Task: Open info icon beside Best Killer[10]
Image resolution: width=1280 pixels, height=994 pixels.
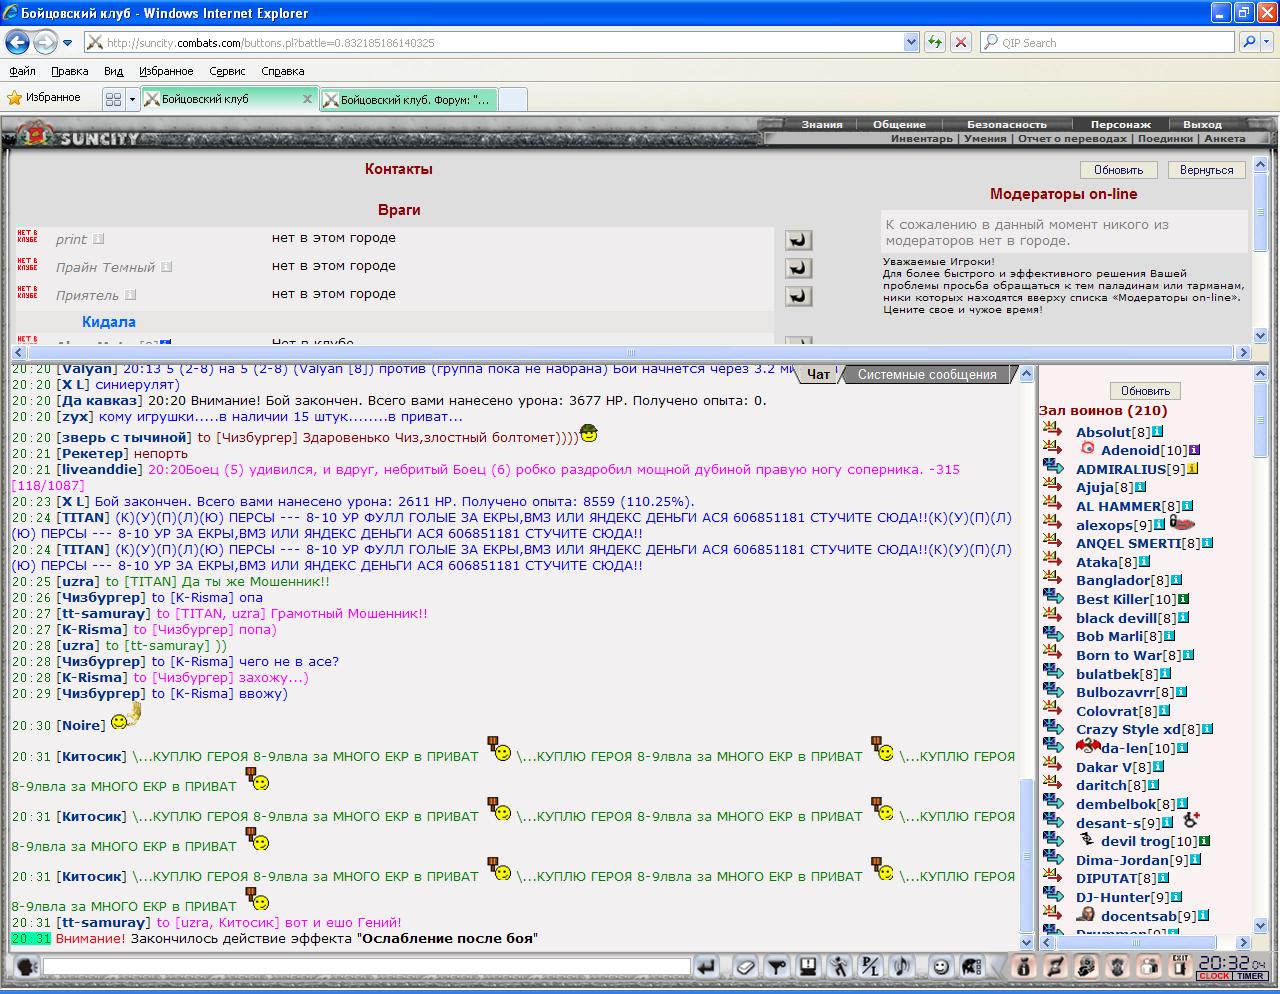Action: (x=1184, y=599)
